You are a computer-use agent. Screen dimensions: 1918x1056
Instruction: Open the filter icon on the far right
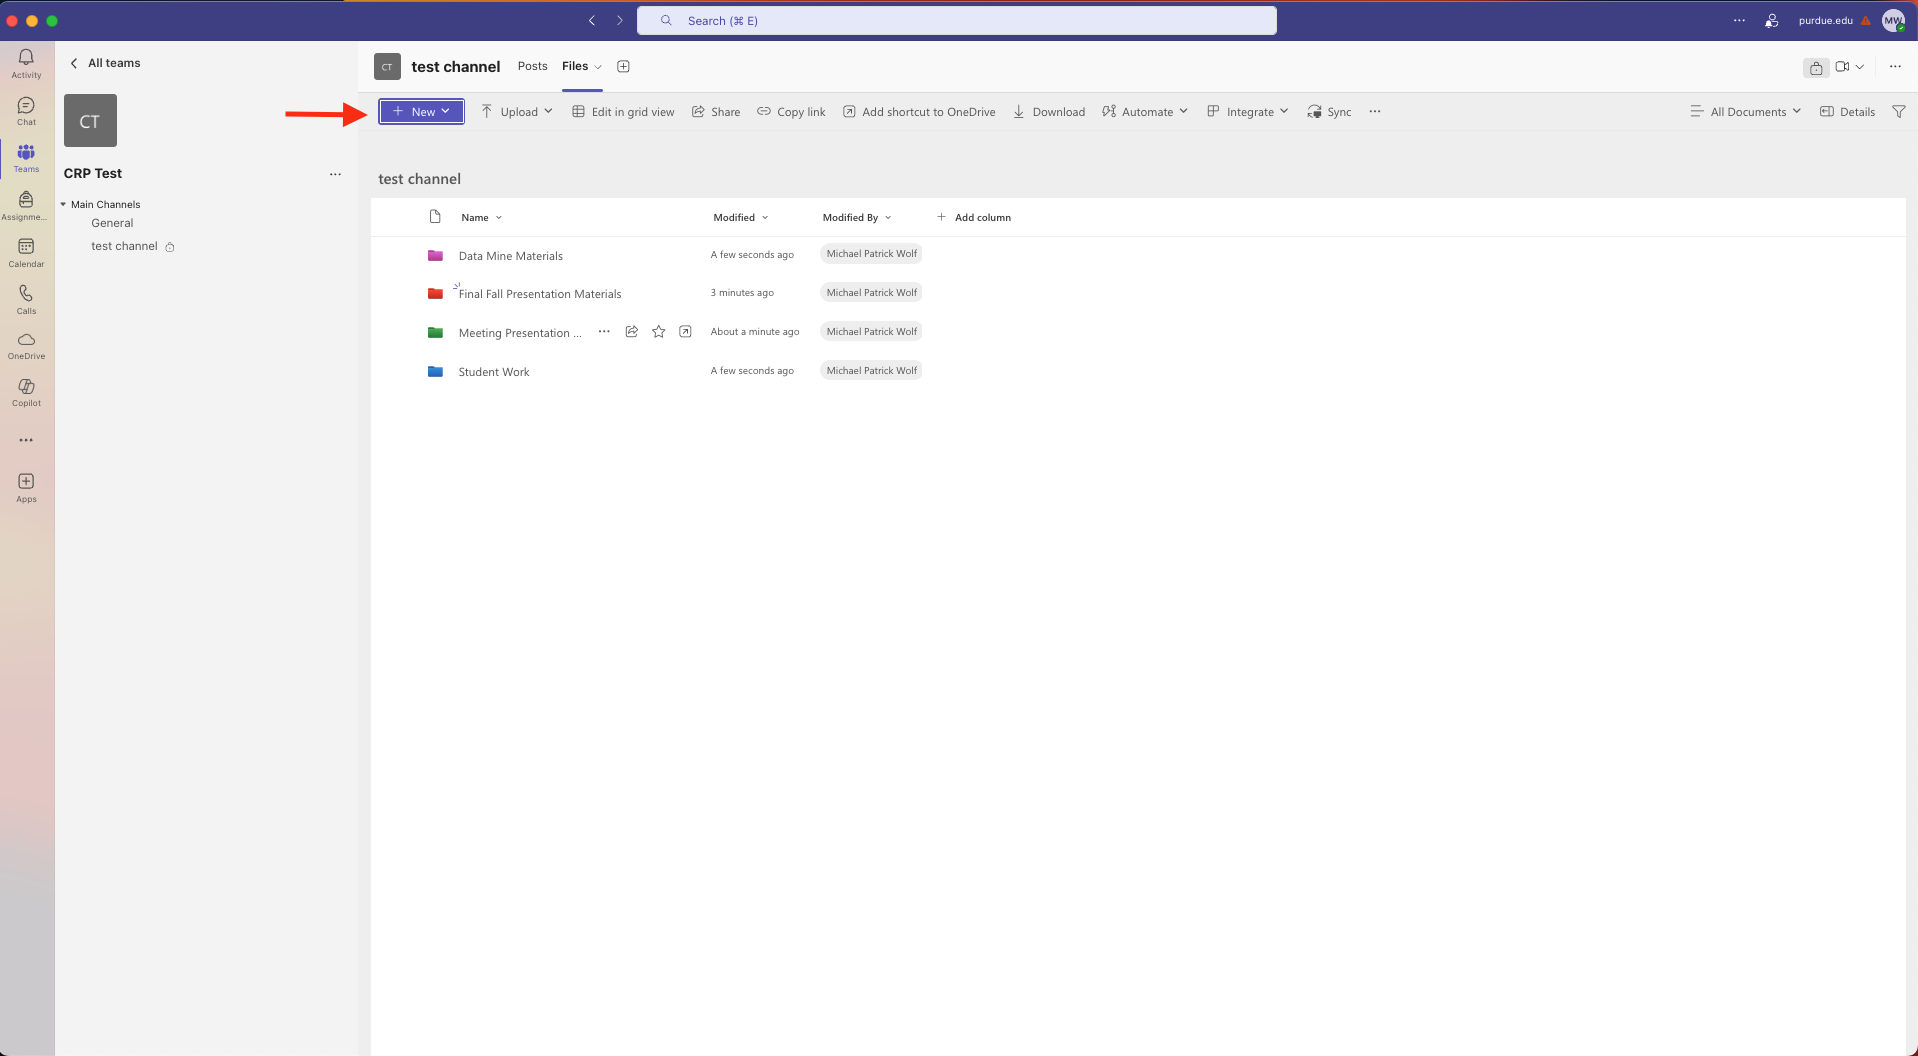coord(1899,111)
